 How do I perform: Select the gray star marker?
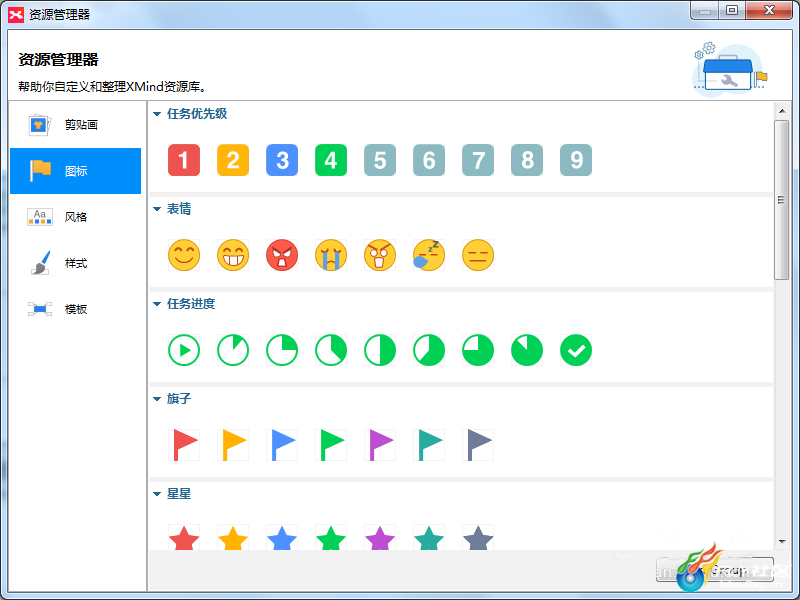click(x=478, y=537)
